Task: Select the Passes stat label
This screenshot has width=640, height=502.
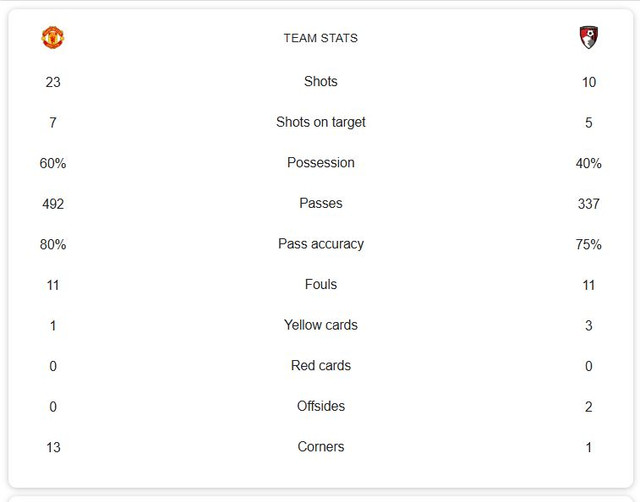Action: (x=321, y=203)
